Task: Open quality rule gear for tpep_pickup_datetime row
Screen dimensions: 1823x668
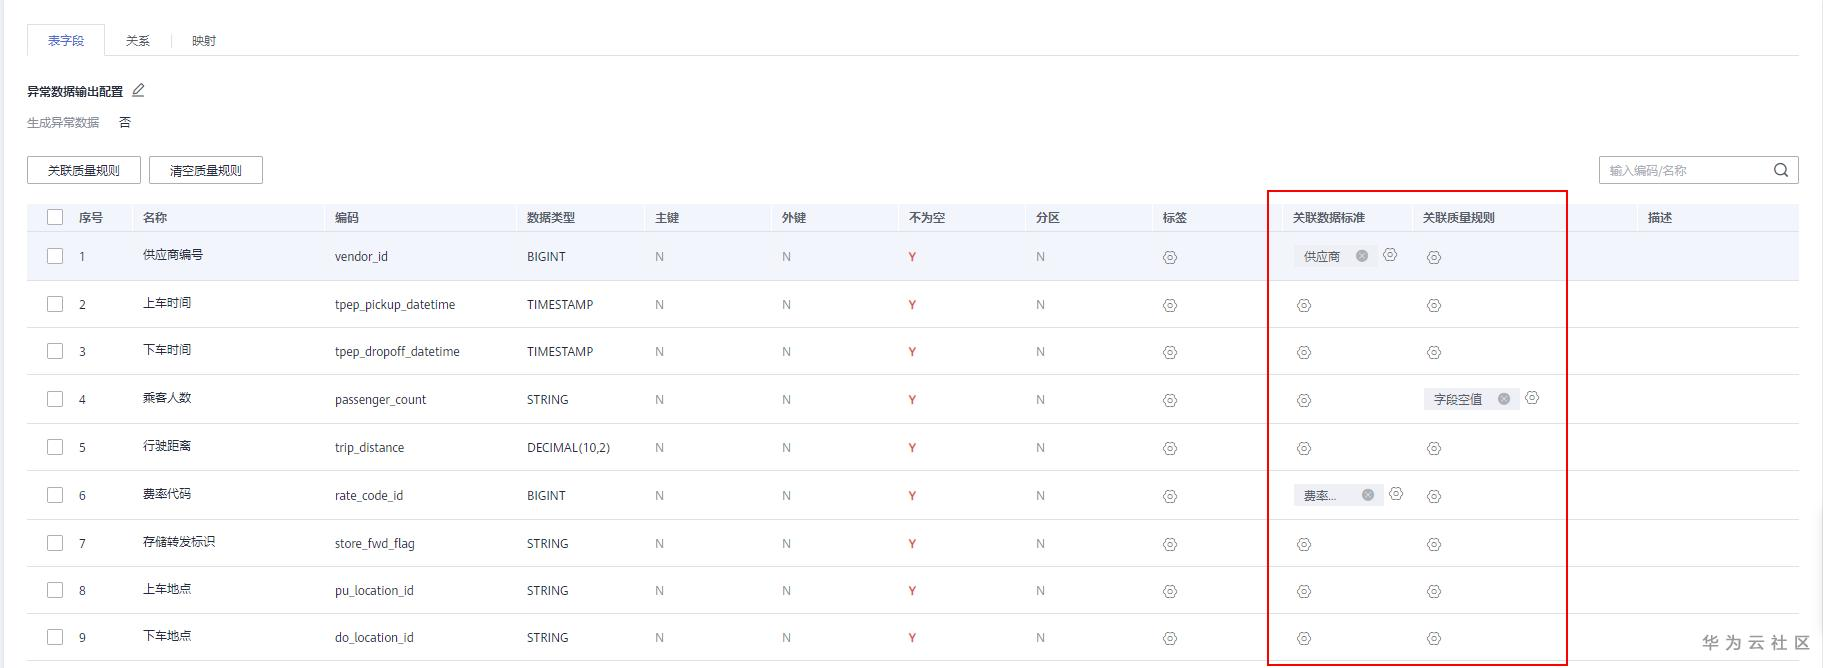Action: click(1434, 305)
